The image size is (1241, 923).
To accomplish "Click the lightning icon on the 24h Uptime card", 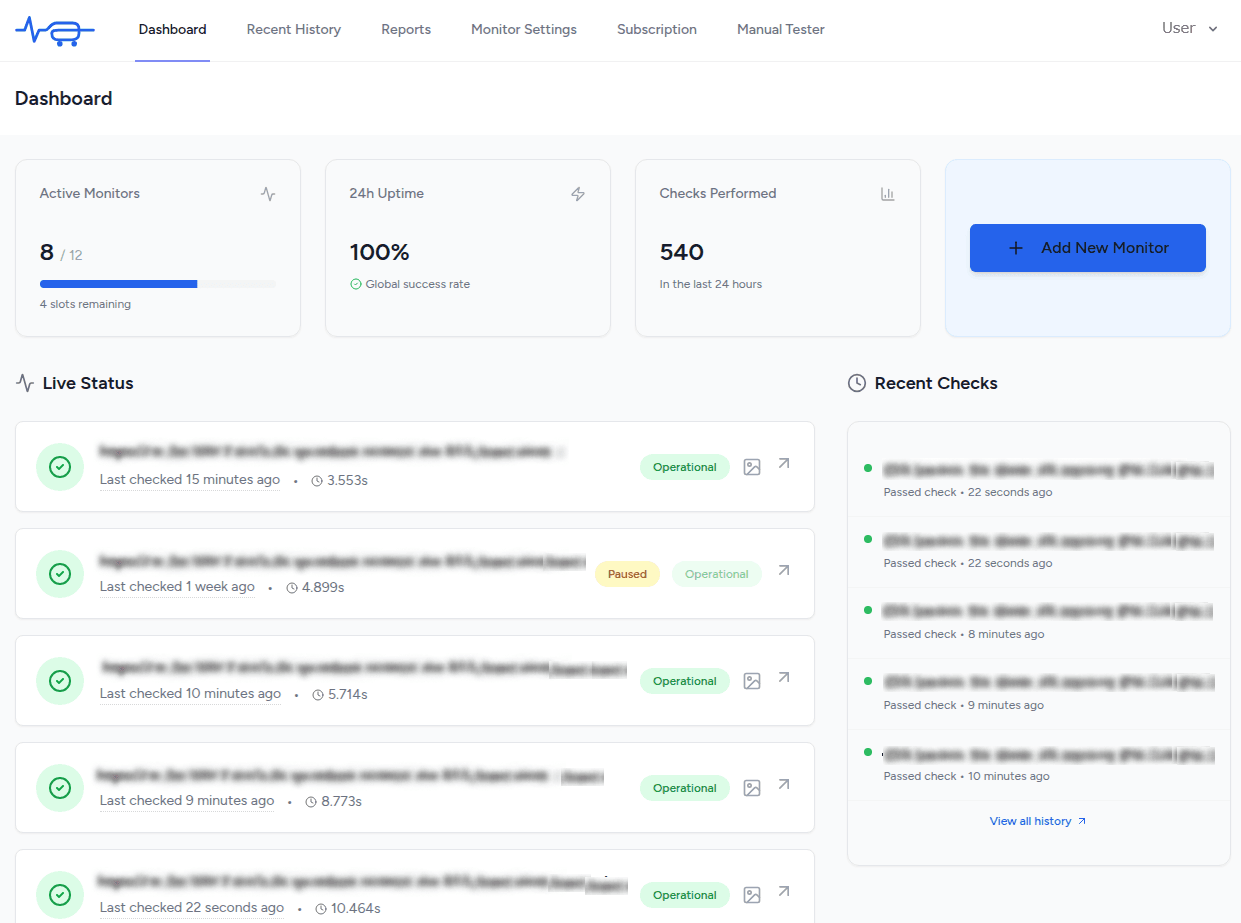I will (x=577, y=194).
